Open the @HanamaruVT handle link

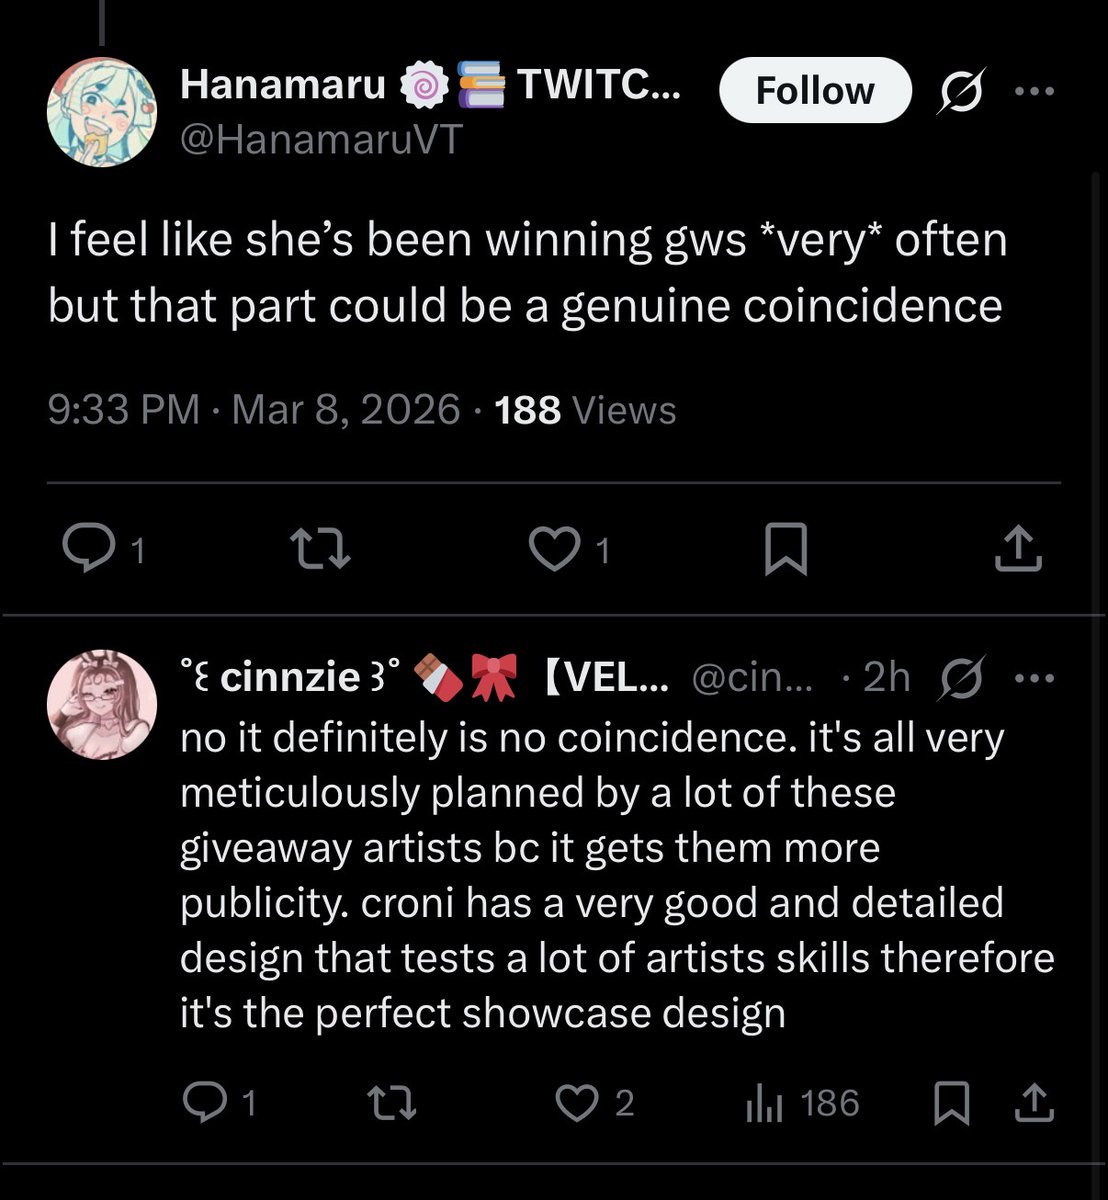[x=321, y=140]
